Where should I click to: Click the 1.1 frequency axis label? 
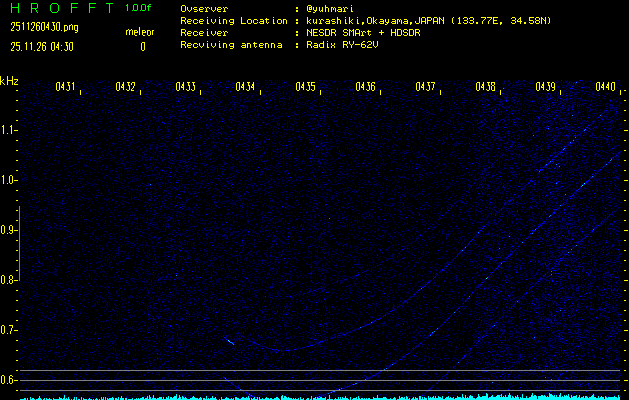9,130
